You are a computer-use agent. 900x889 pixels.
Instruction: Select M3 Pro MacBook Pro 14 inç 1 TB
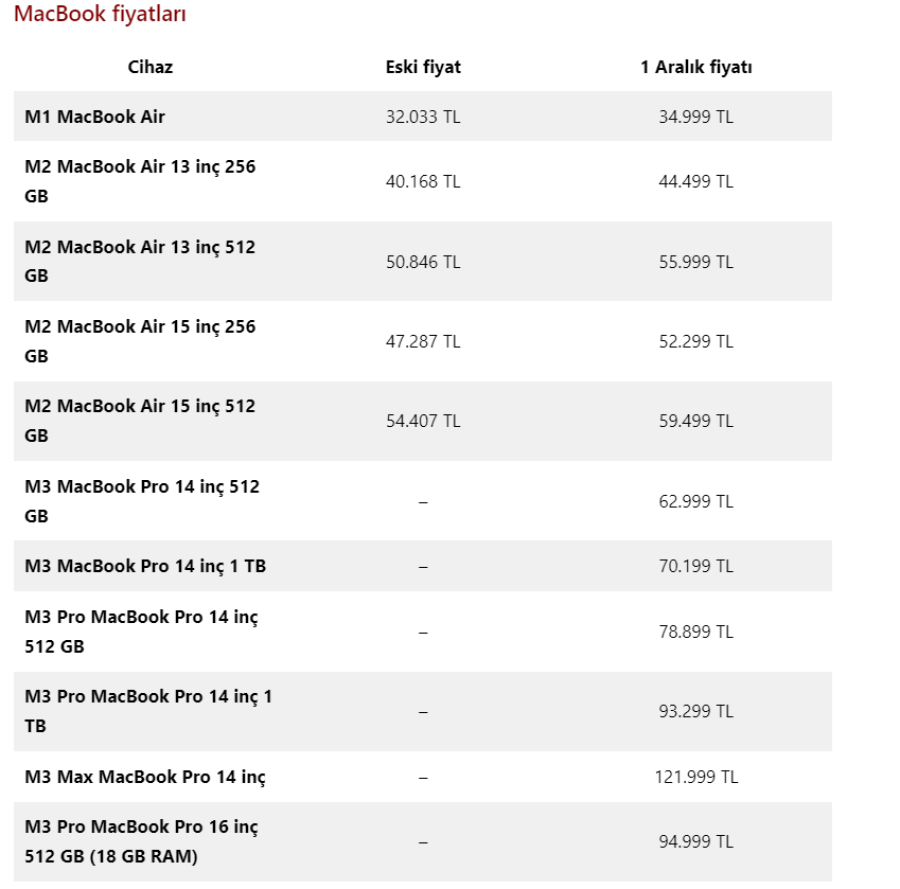pyautogui.click(x=148, y=711)
